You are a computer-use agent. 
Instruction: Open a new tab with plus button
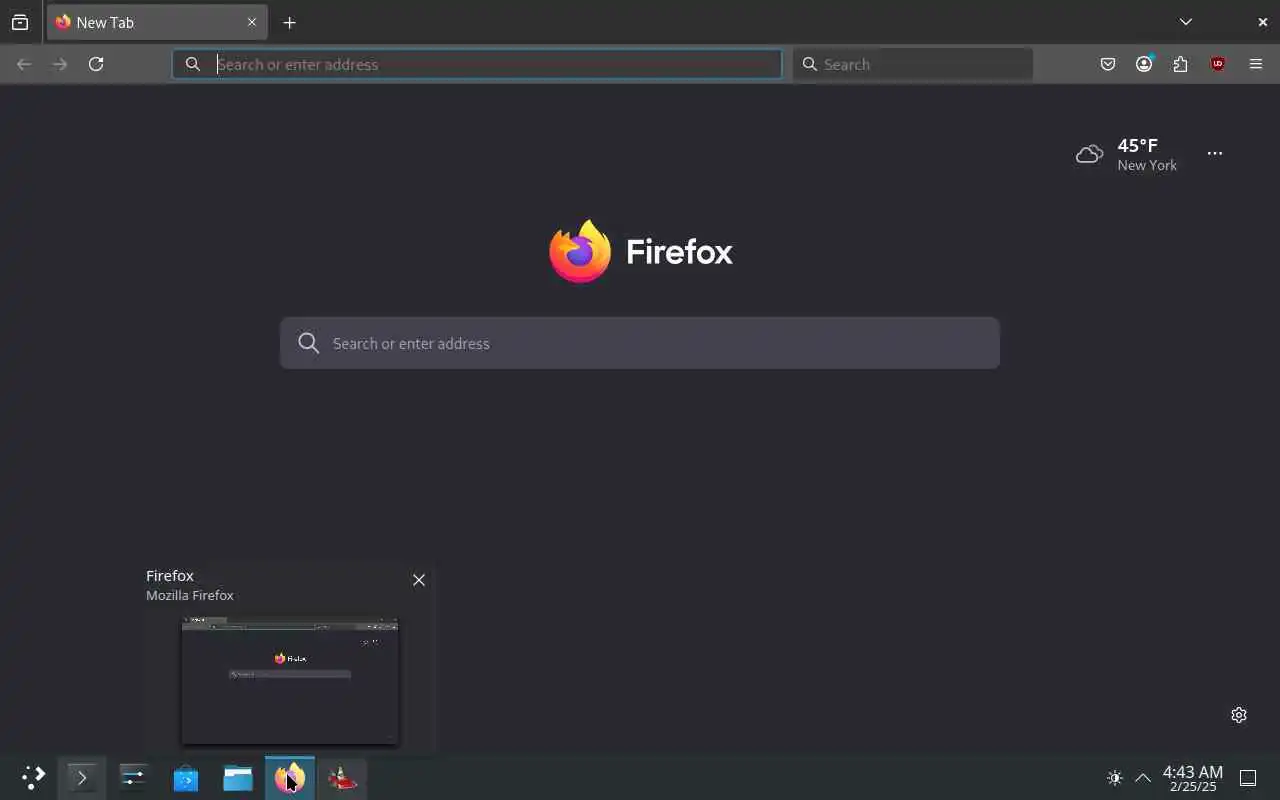click(x=289, y=22)
